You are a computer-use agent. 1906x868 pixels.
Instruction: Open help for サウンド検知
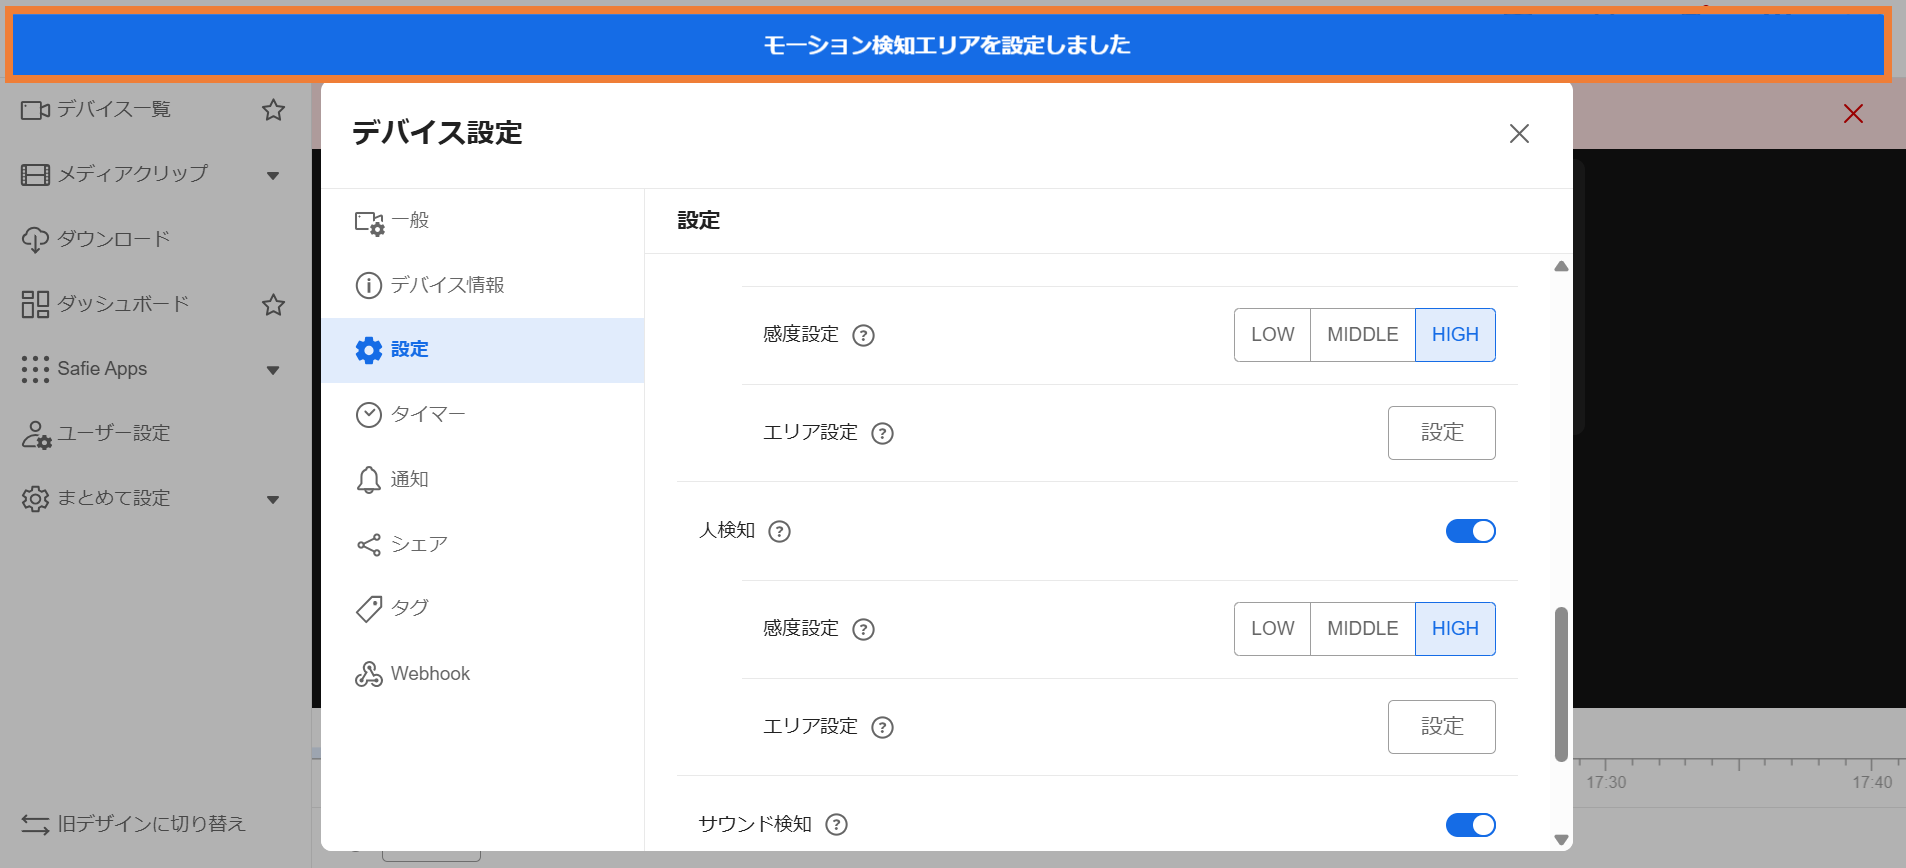[836, 825]
